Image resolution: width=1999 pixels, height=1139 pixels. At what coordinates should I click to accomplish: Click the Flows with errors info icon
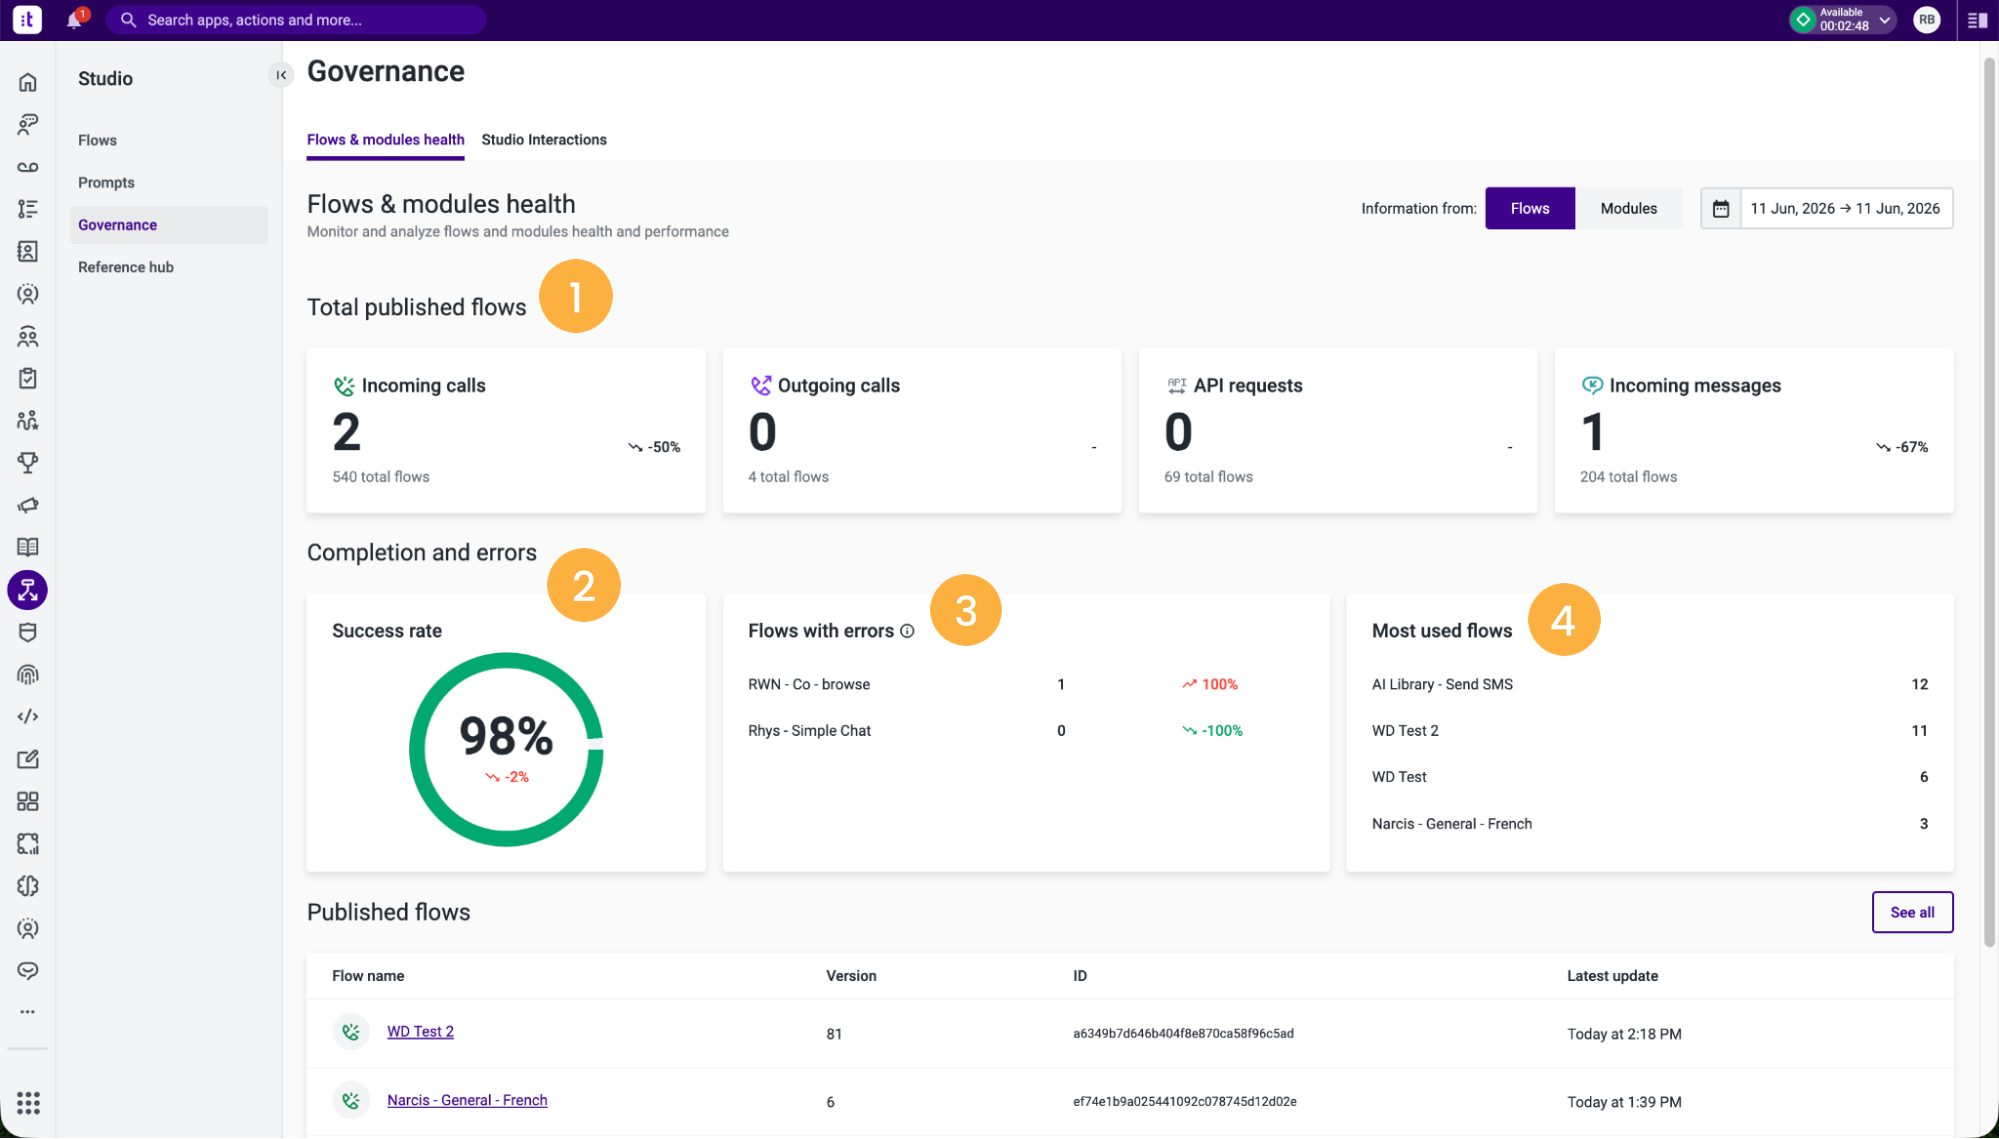907,631
